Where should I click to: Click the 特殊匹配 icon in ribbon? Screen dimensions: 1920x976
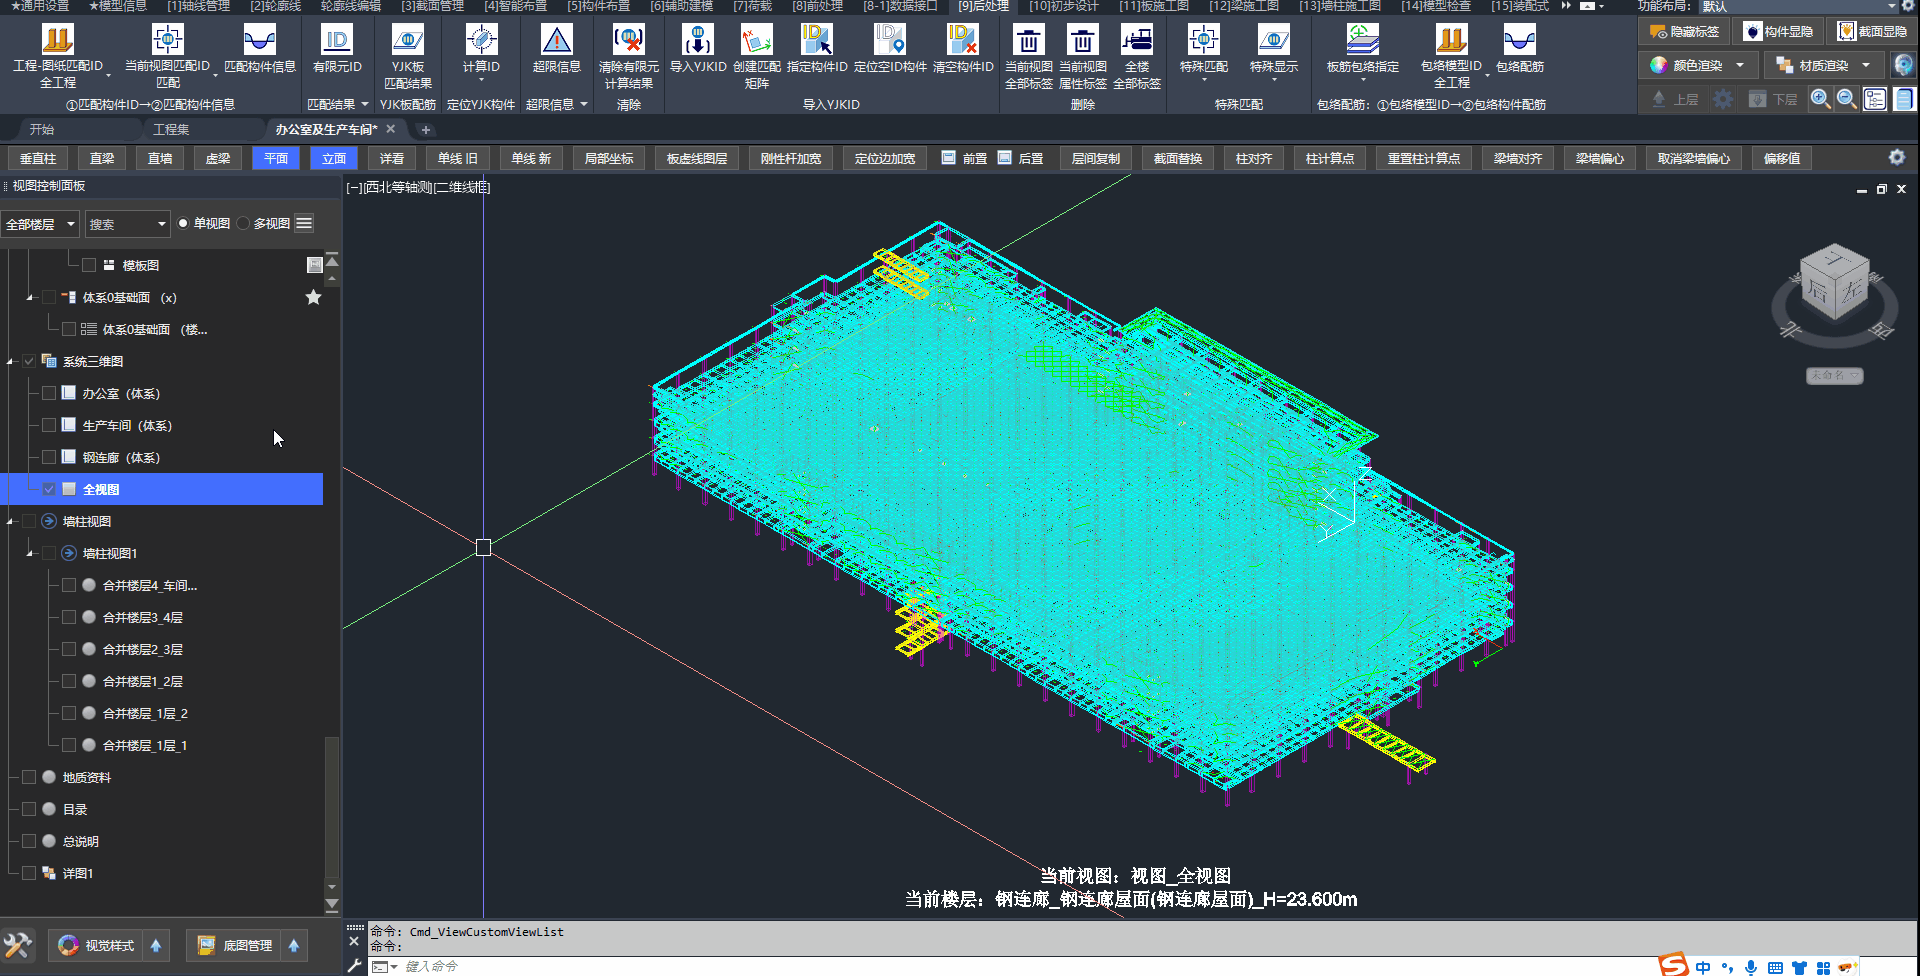click(x=1203, y=41)
